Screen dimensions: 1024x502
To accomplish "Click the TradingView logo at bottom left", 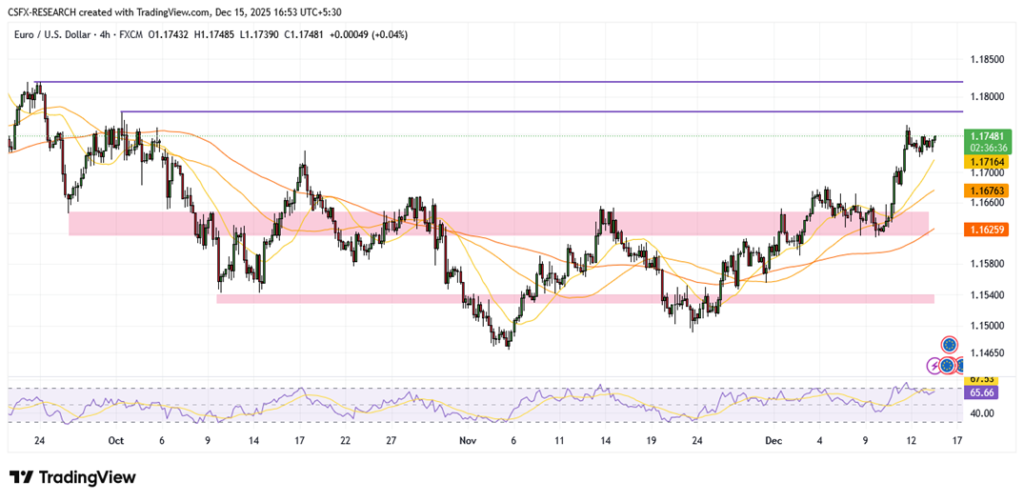I will (71, 477).
